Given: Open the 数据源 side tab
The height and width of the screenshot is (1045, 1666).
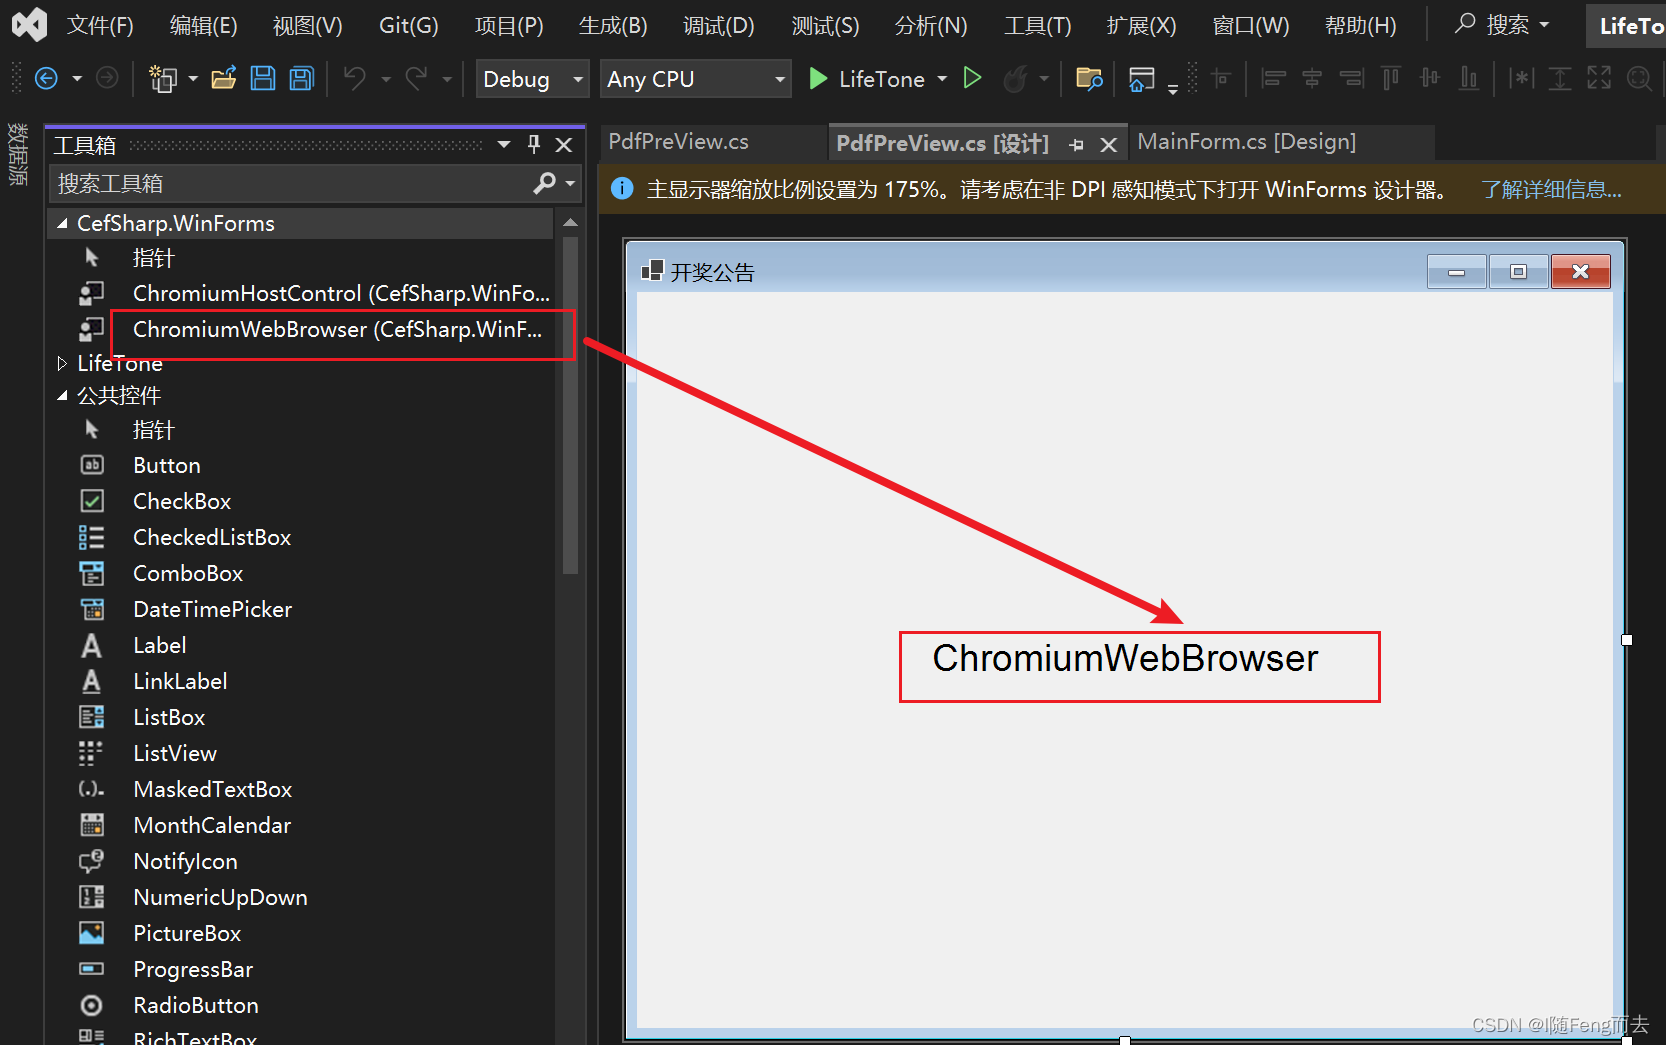Looking at the screenshot, I should (x=18, y=153).
